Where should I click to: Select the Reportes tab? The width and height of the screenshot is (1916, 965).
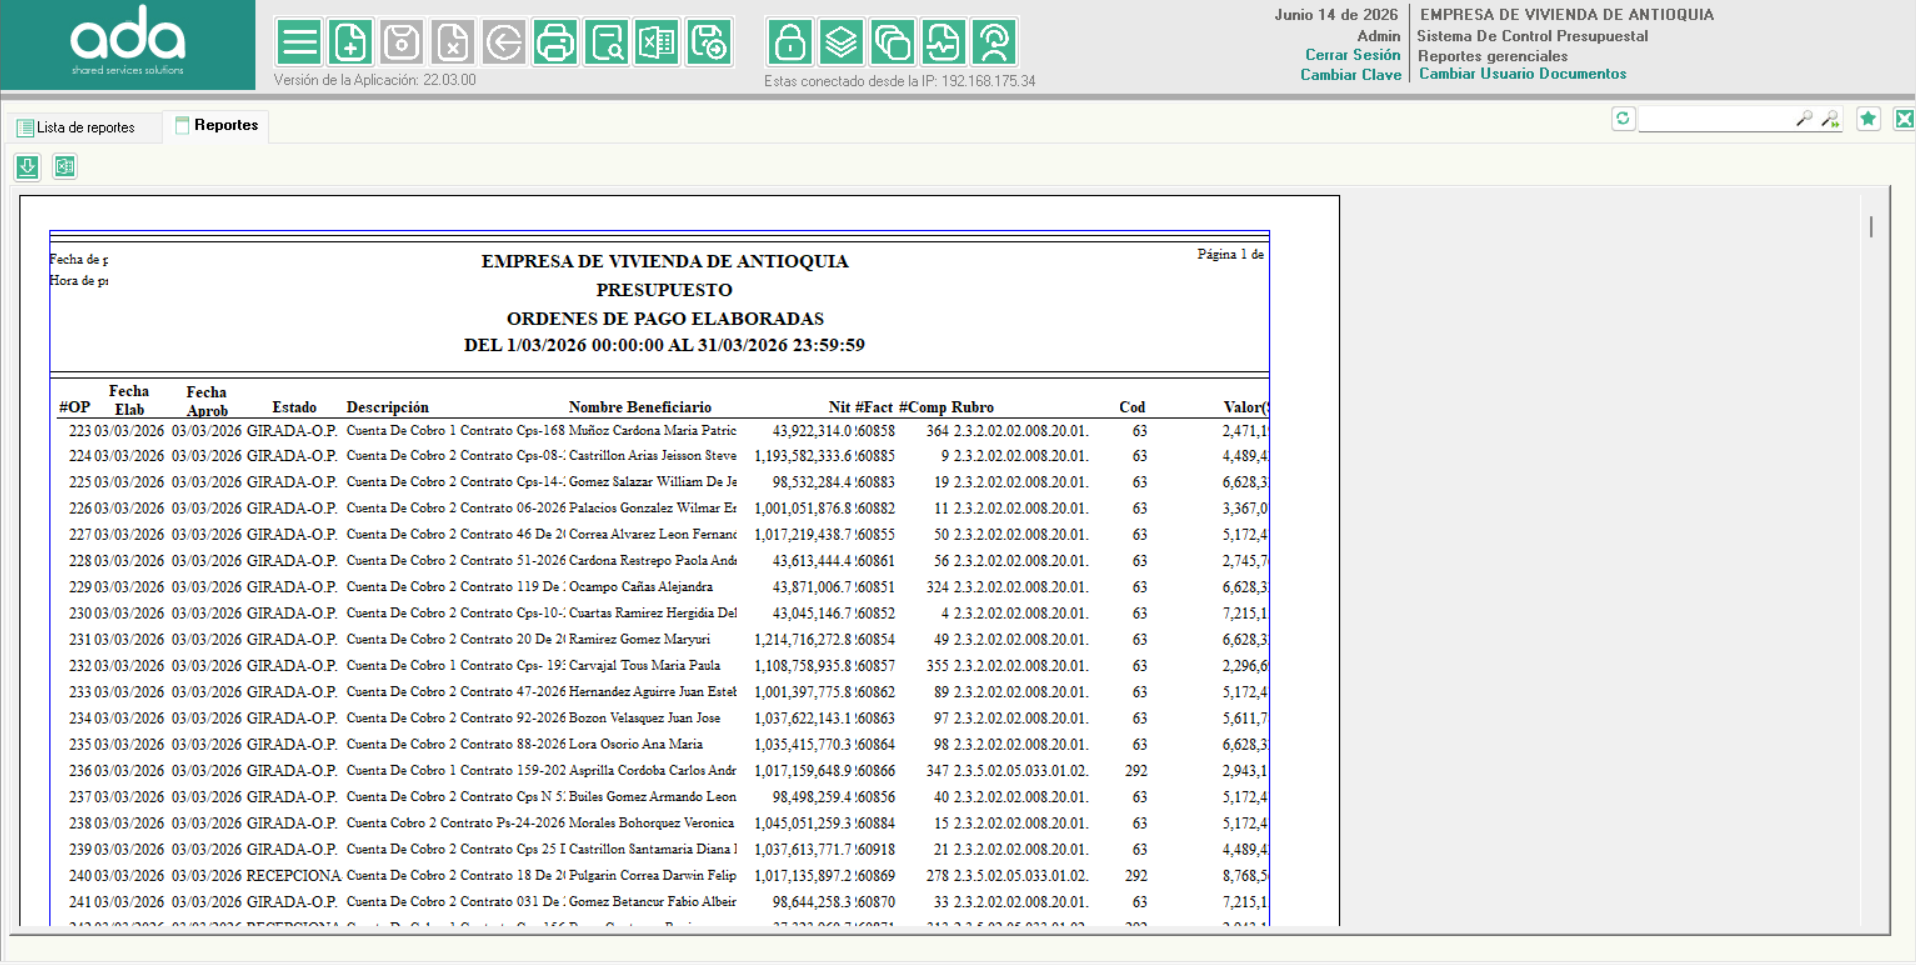[216, 125]
